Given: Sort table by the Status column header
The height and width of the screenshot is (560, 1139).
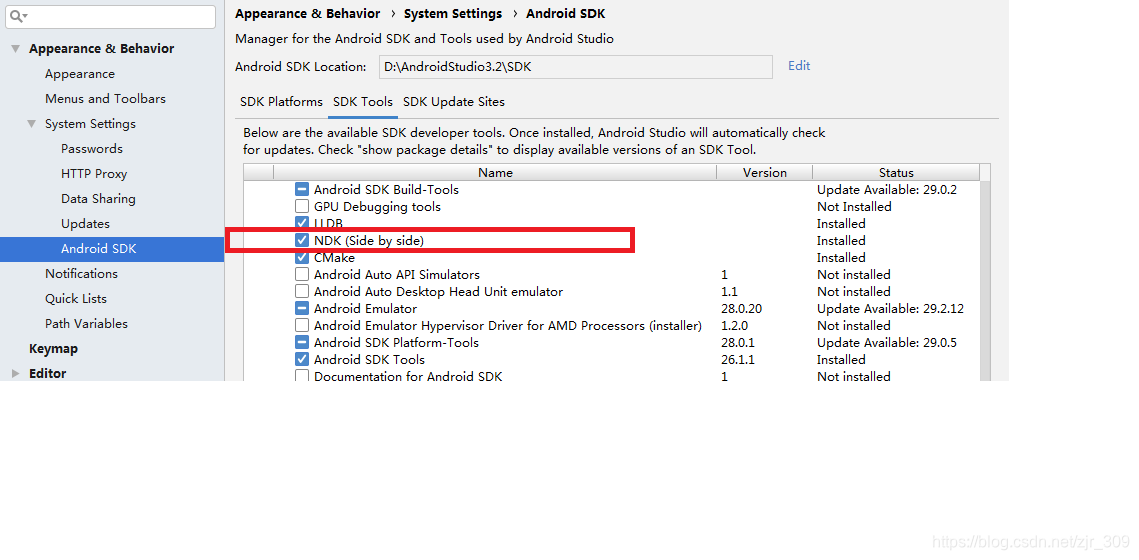Looking at the screenshot, I should coord(896,173).
